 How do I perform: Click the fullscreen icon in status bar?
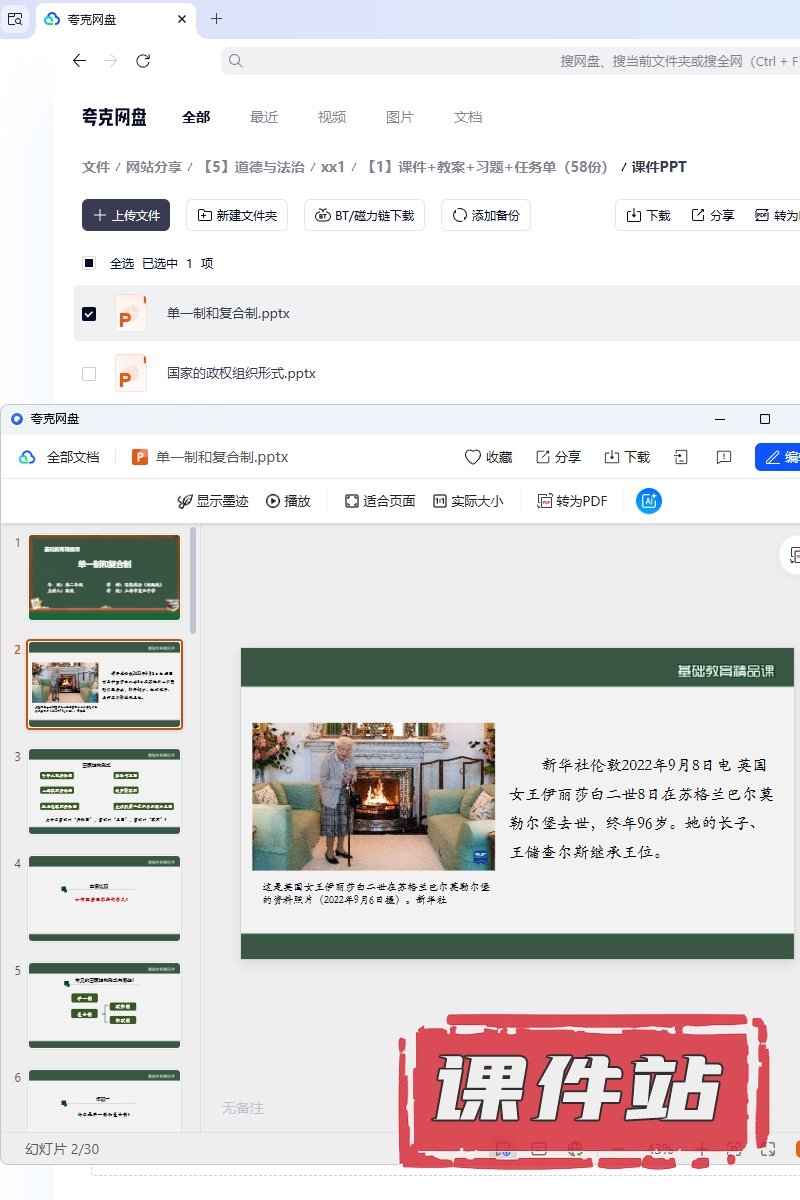tap(768, 1149)
